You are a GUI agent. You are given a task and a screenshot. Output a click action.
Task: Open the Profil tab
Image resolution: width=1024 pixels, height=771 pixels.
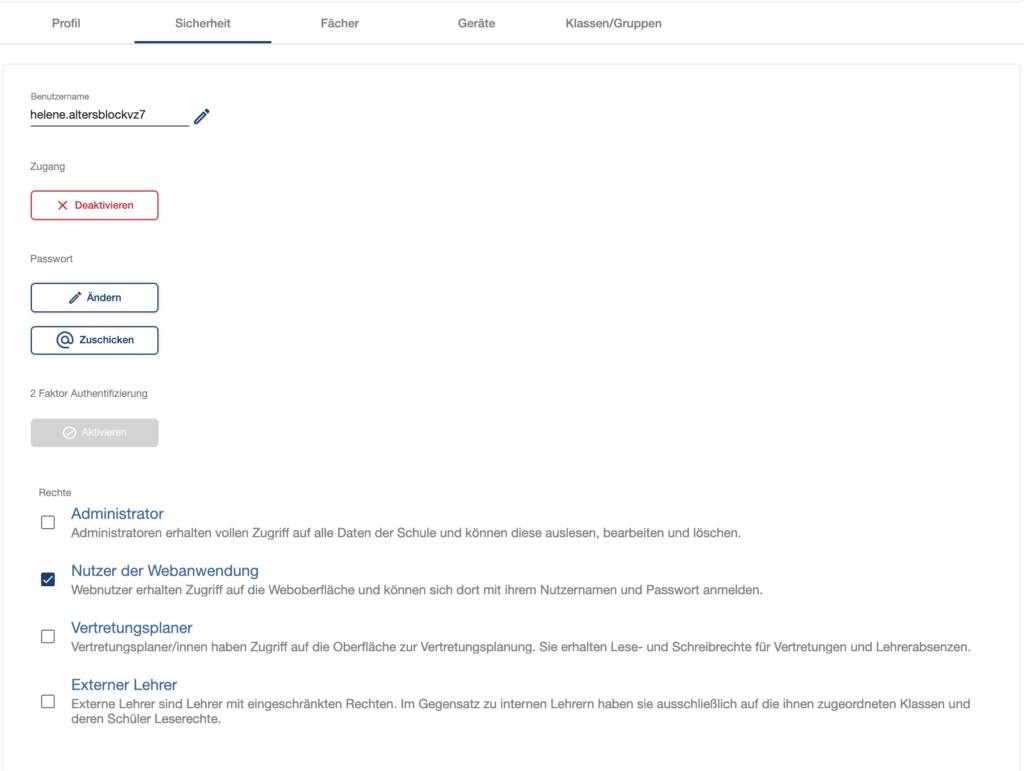66,24
